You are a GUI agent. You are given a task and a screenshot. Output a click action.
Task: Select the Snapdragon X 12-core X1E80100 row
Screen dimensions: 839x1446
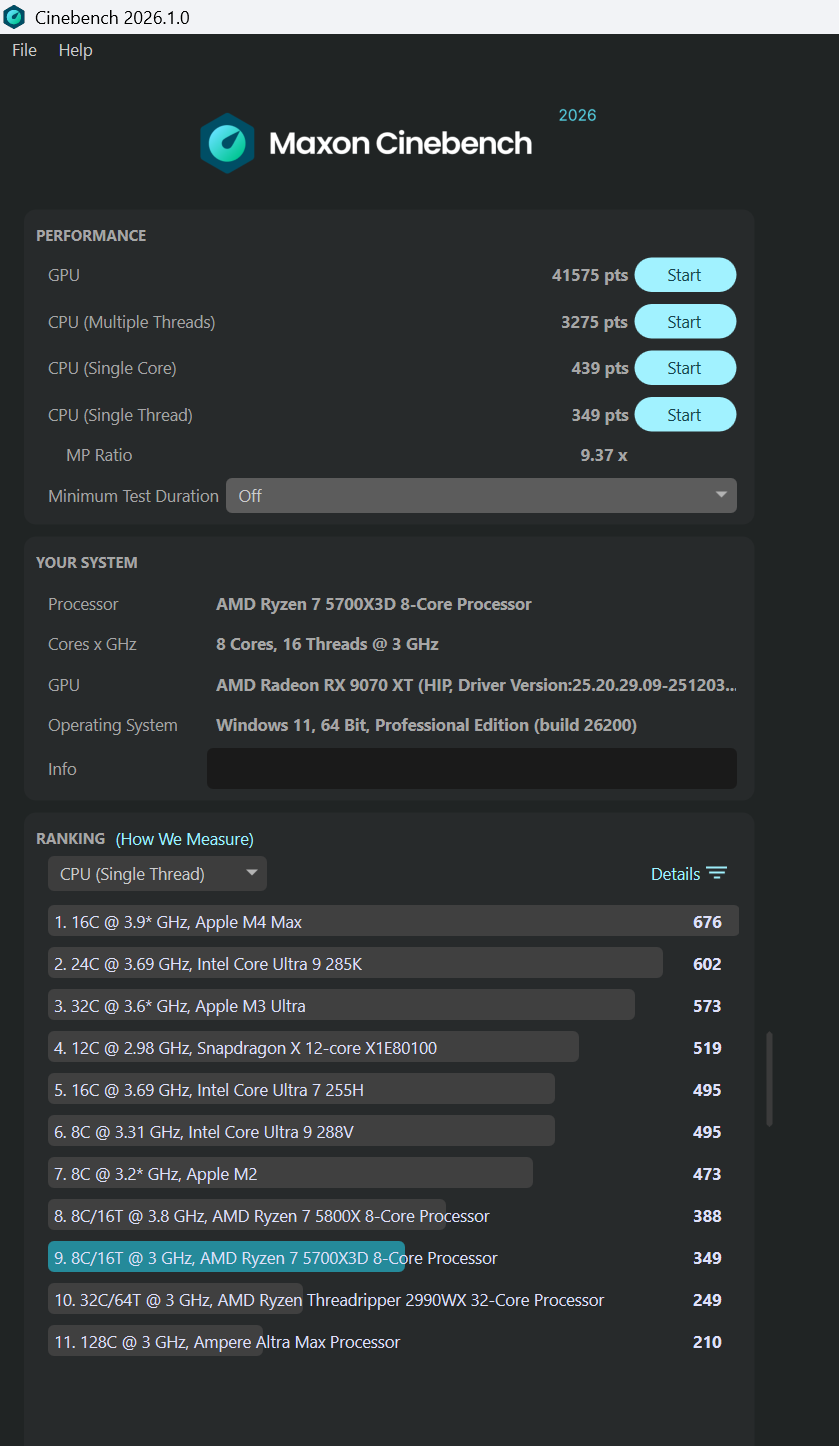393,1048
